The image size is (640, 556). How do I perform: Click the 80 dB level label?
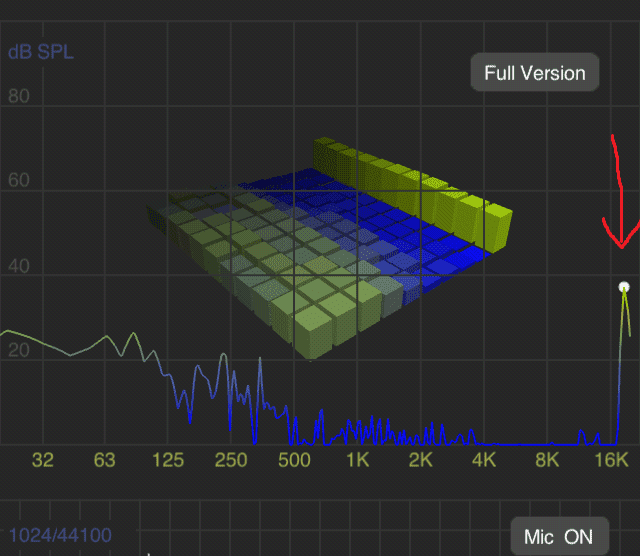(19, 97)
